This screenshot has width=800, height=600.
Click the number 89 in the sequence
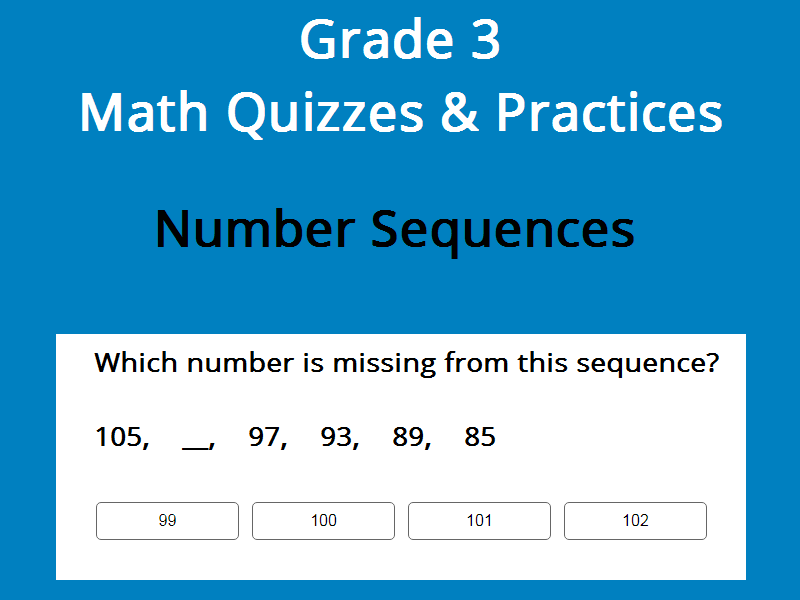point(410,437)
